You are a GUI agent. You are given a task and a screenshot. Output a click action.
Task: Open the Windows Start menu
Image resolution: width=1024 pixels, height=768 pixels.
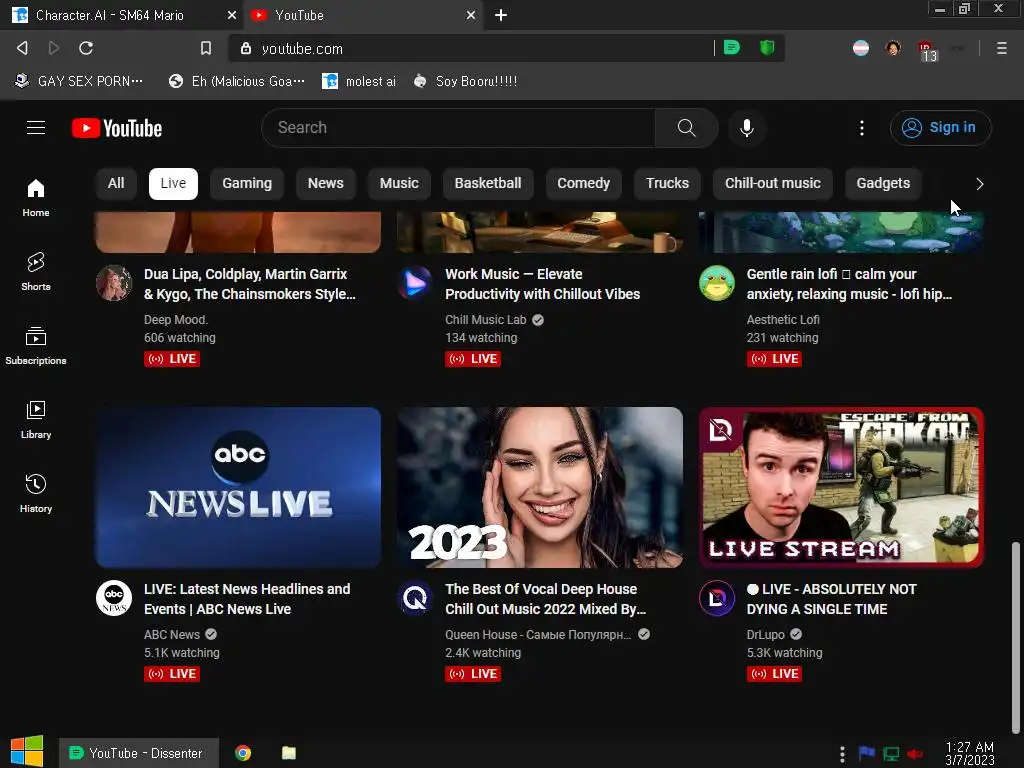click(x=27, y=752)
